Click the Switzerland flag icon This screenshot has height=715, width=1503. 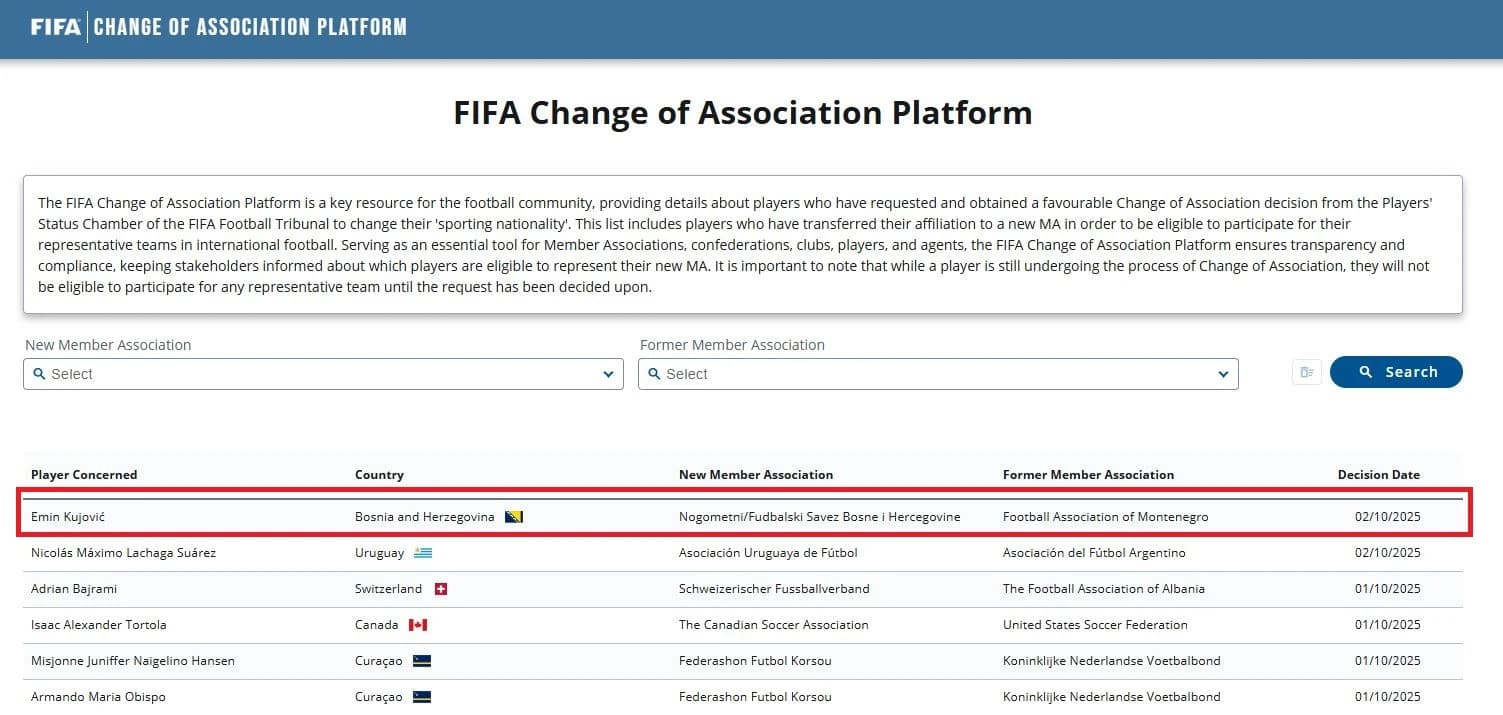440,589
